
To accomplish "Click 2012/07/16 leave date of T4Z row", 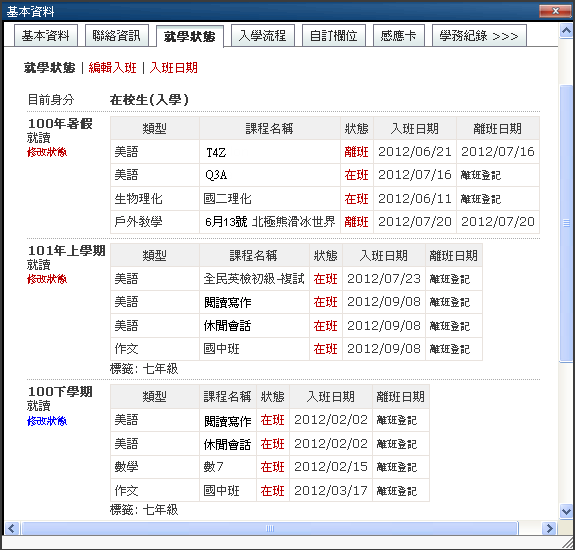I will 498,152.
